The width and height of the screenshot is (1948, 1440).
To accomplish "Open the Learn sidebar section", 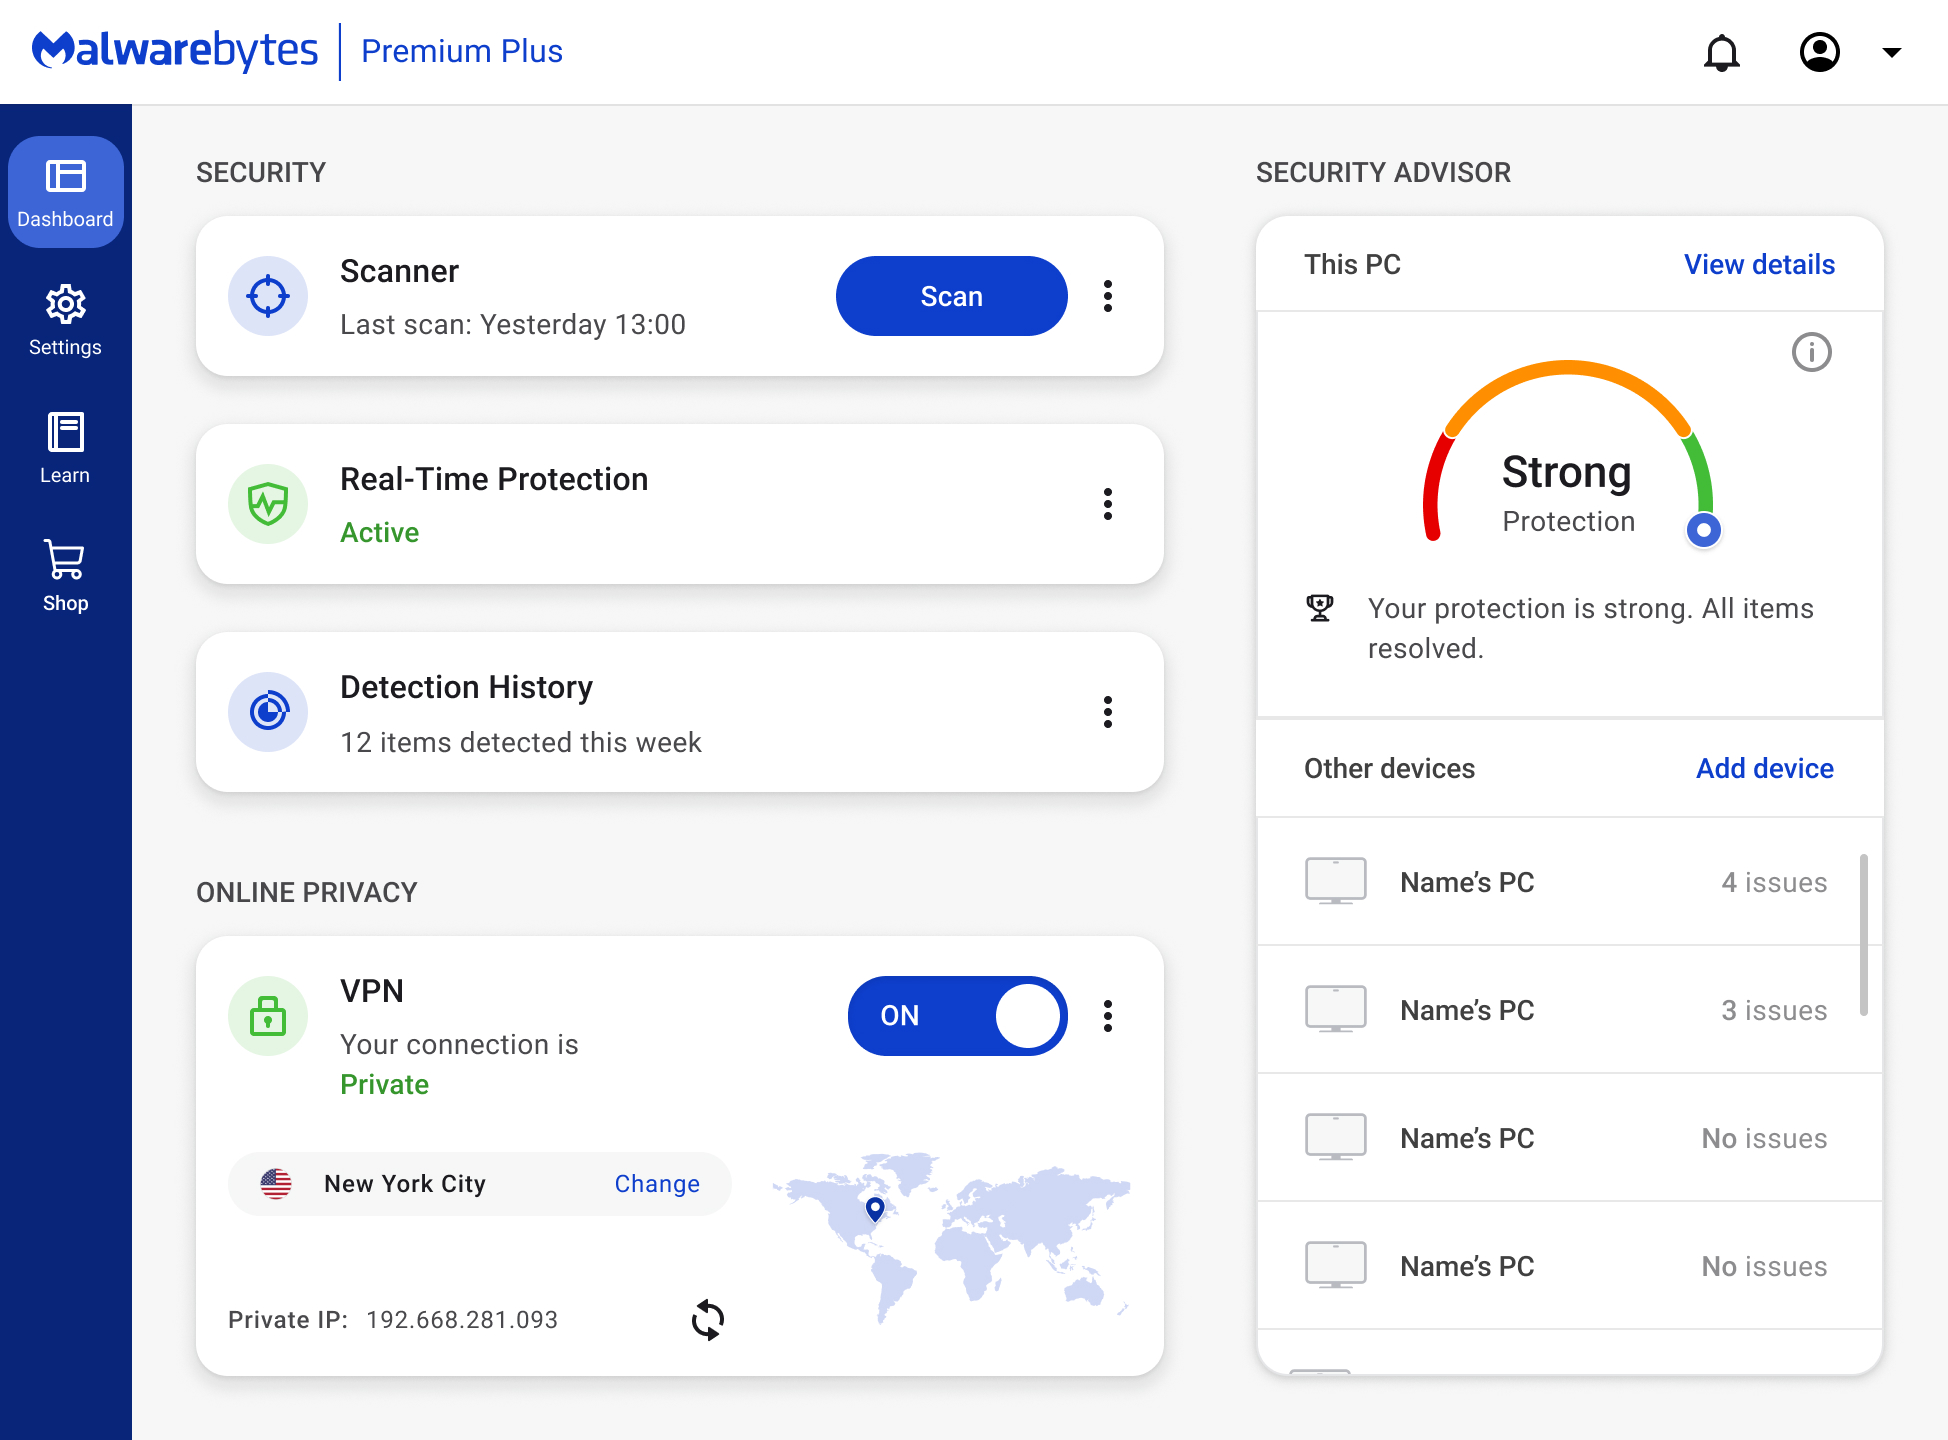I will click(65, 448).
